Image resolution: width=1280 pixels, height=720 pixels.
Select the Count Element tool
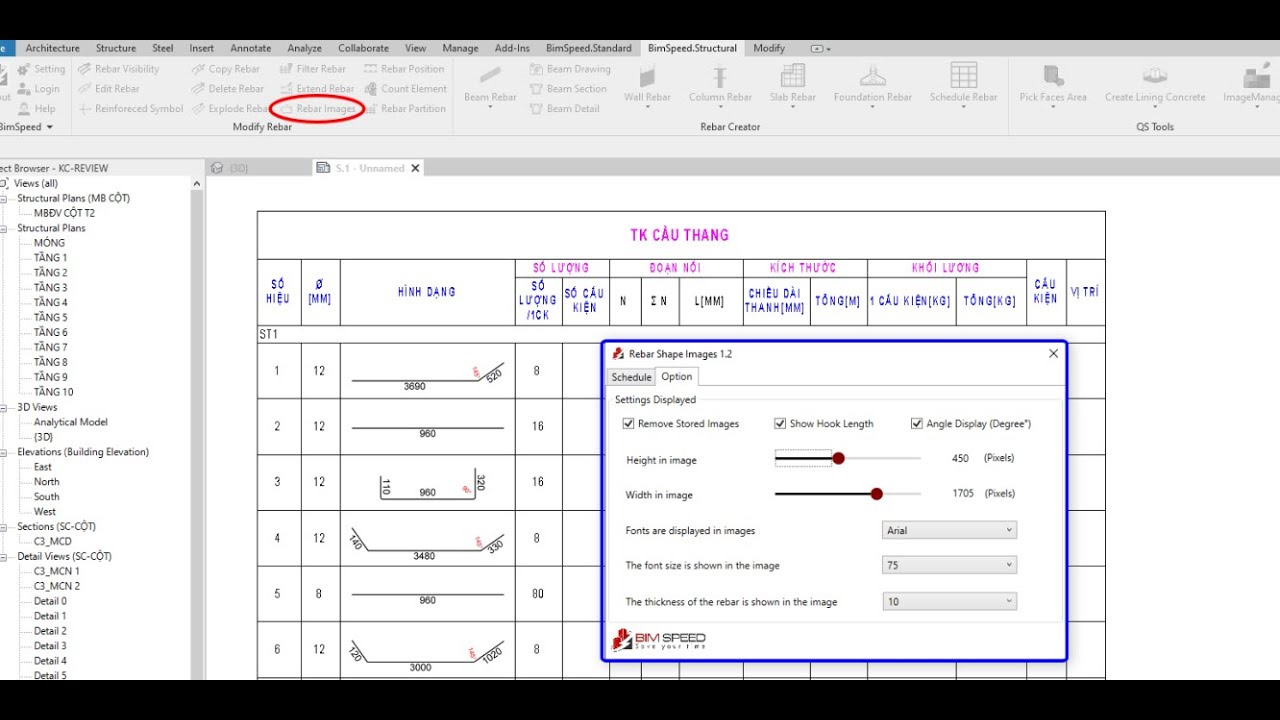click(x=405, y=89)
